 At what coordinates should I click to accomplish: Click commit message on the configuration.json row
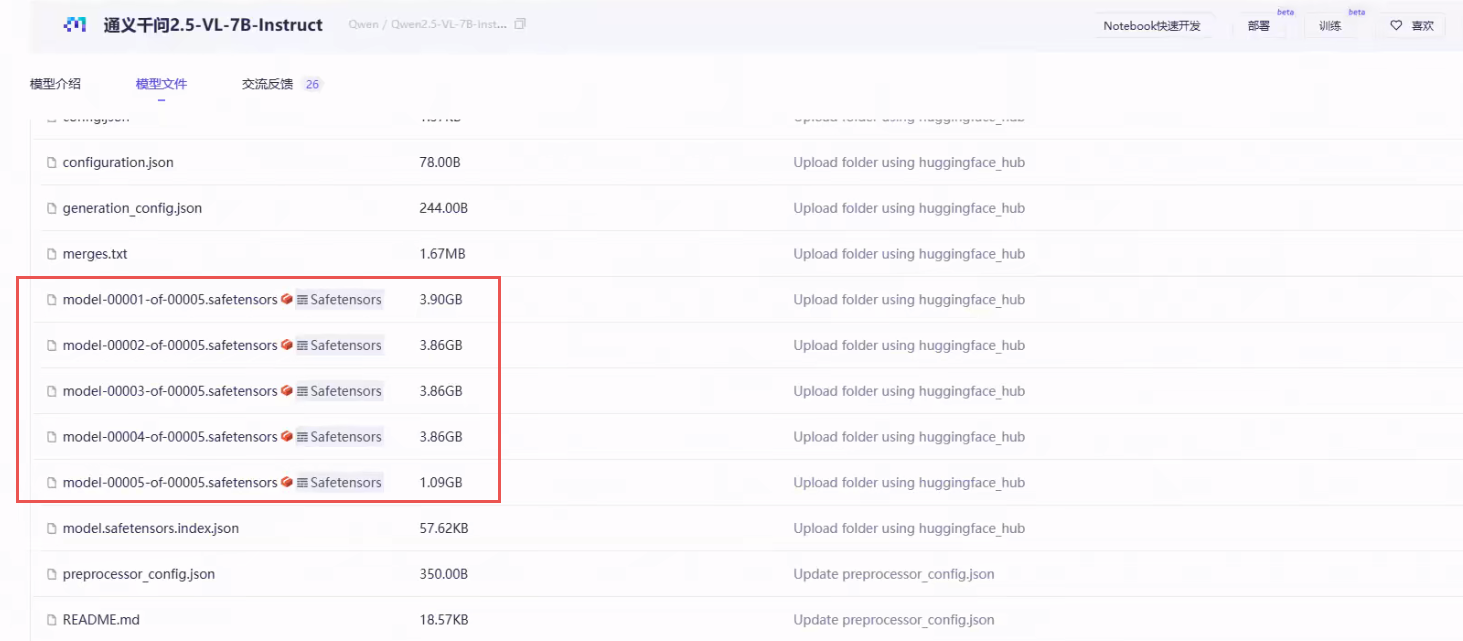[x=909, y=162]
